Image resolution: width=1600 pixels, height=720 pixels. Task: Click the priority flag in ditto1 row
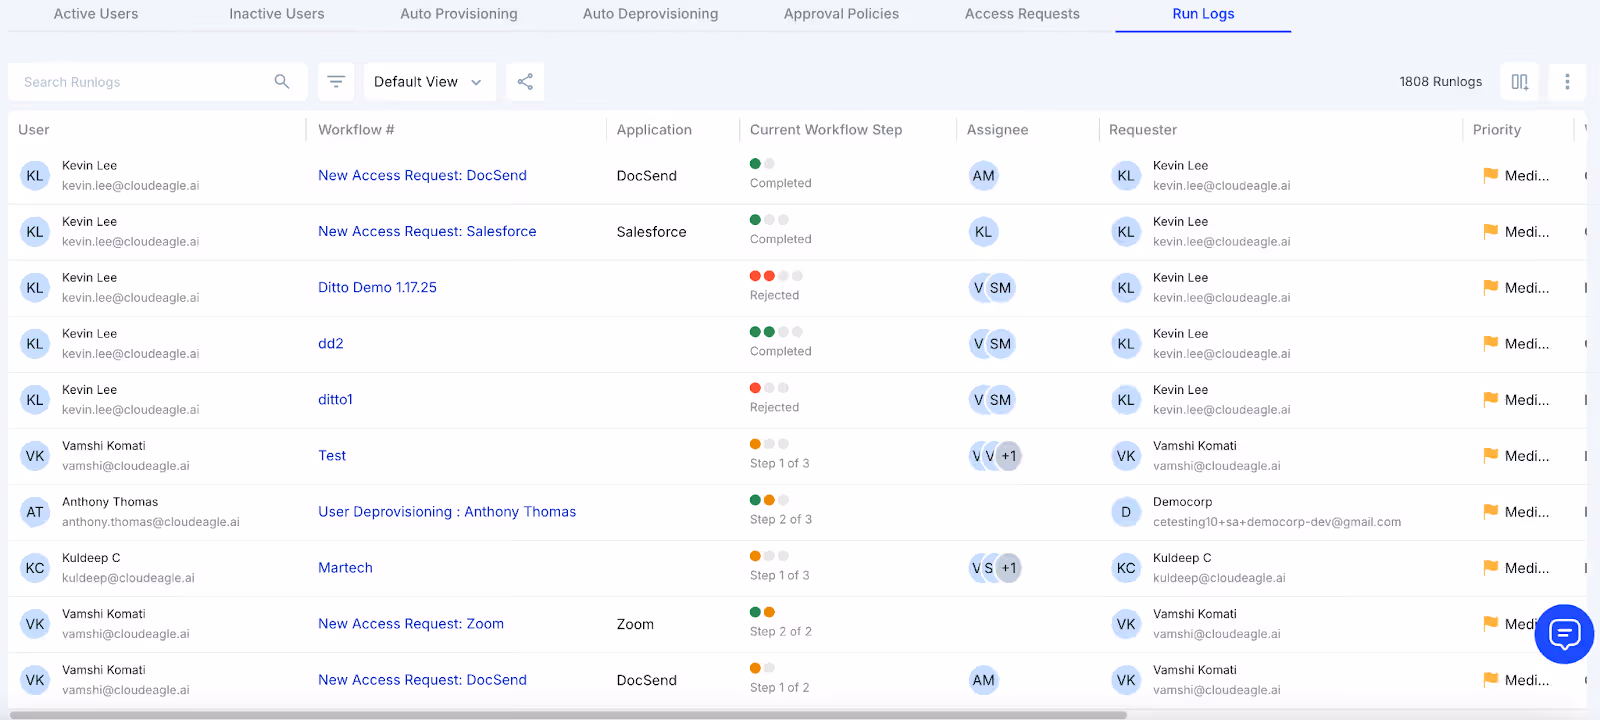1490,399
